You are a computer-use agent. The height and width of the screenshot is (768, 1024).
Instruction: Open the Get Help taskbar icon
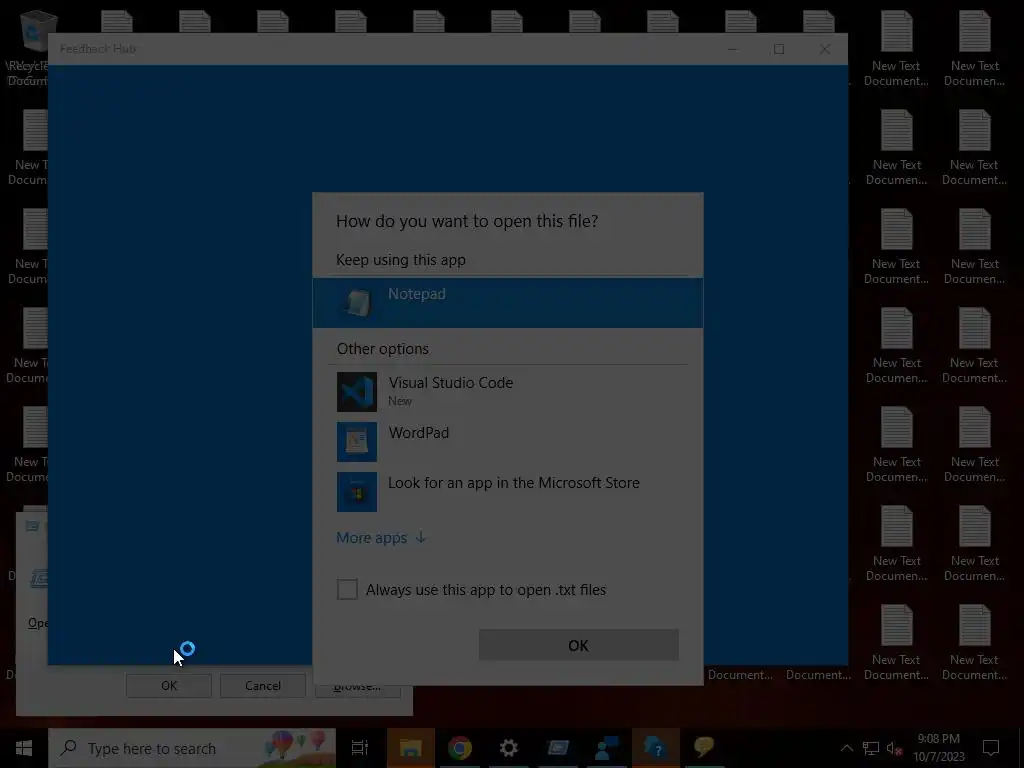pyautogui.click(x=656, y=748)
